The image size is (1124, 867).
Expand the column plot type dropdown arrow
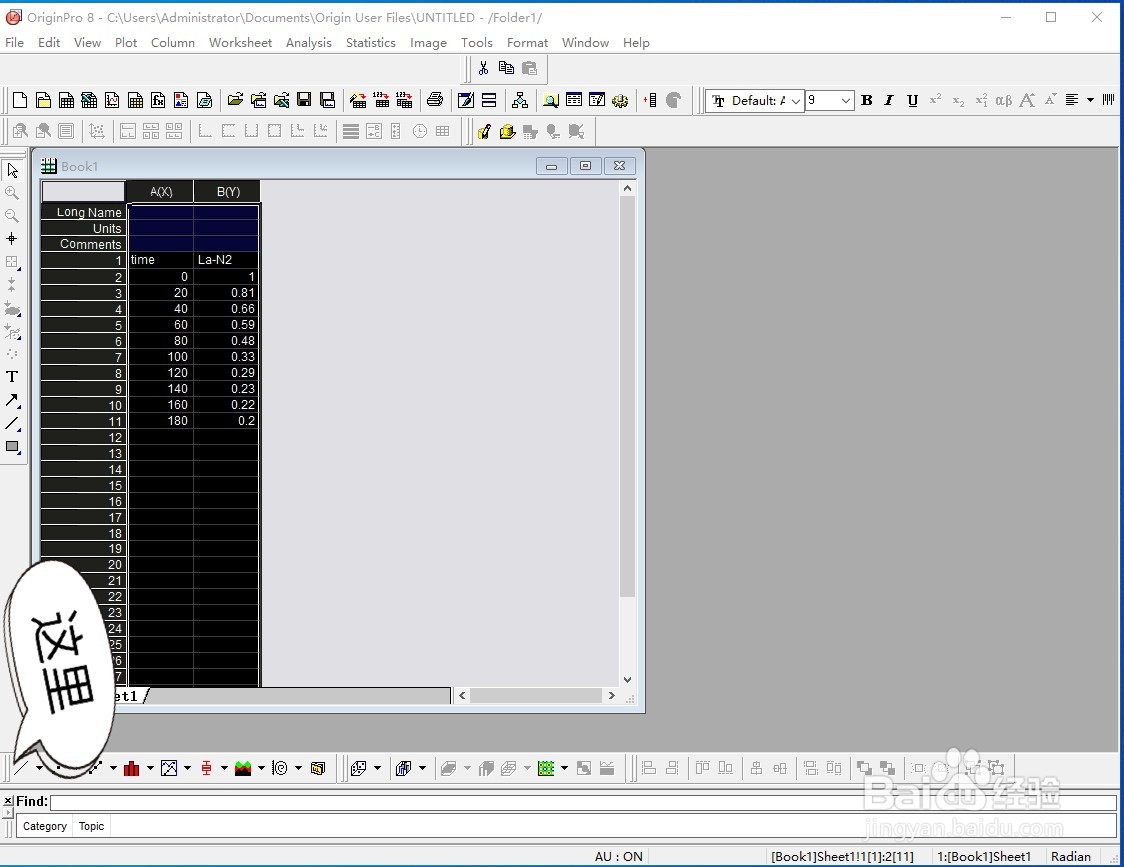[x=151, y=768]
